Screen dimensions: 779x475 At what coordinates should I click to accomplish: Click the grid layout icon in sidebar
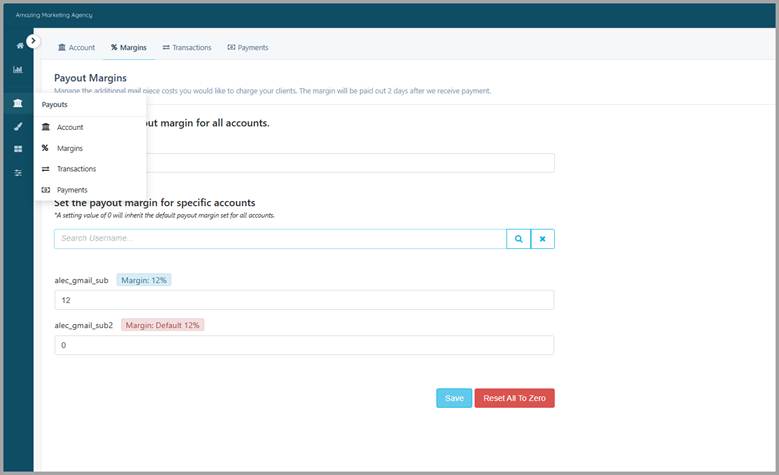pyautogui.click(x=18, y=149)
